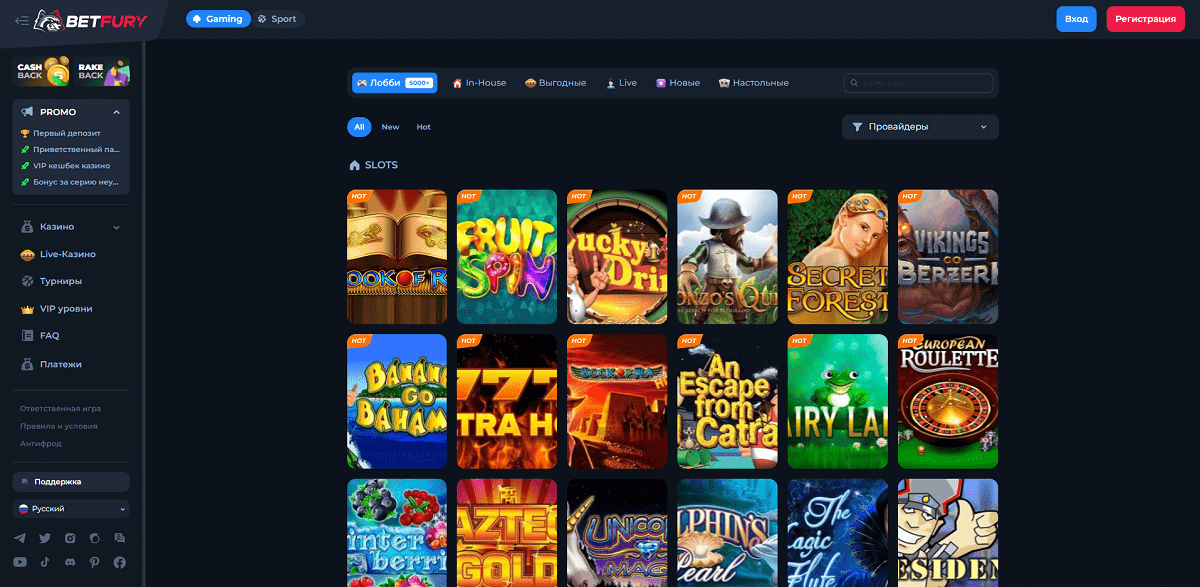Open the Правила и условия link
Screen dimensions: 1200x587
coord(59,426)
